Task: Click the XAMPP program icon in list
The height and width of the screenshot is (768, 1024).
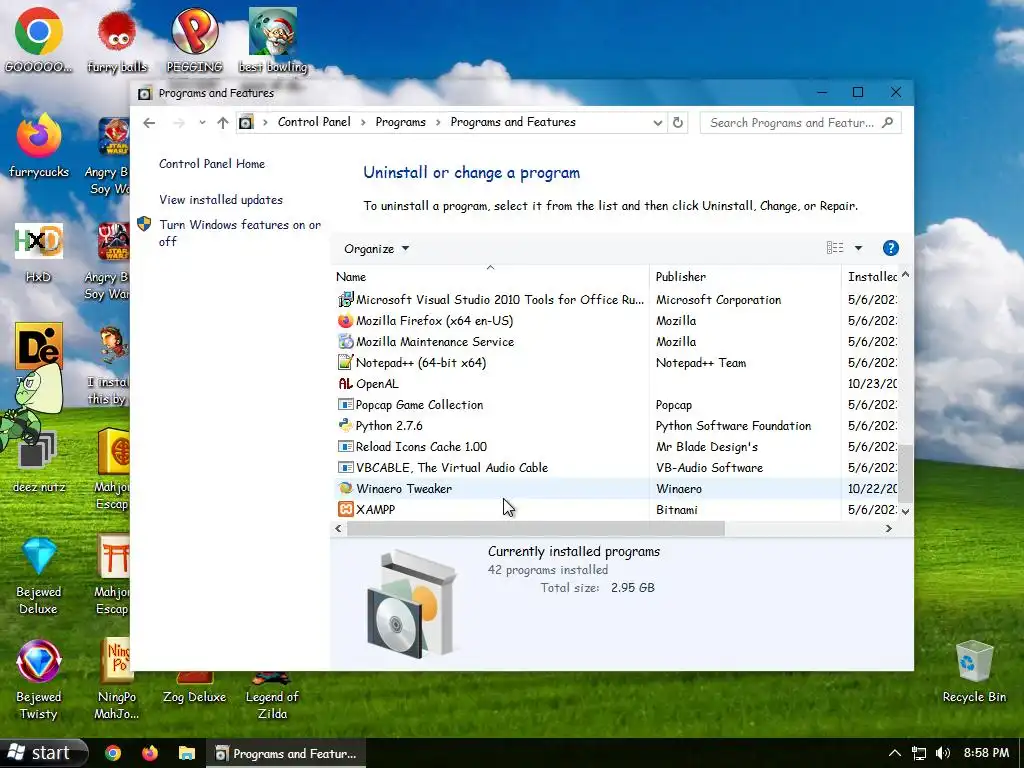Action: point(345,509)
